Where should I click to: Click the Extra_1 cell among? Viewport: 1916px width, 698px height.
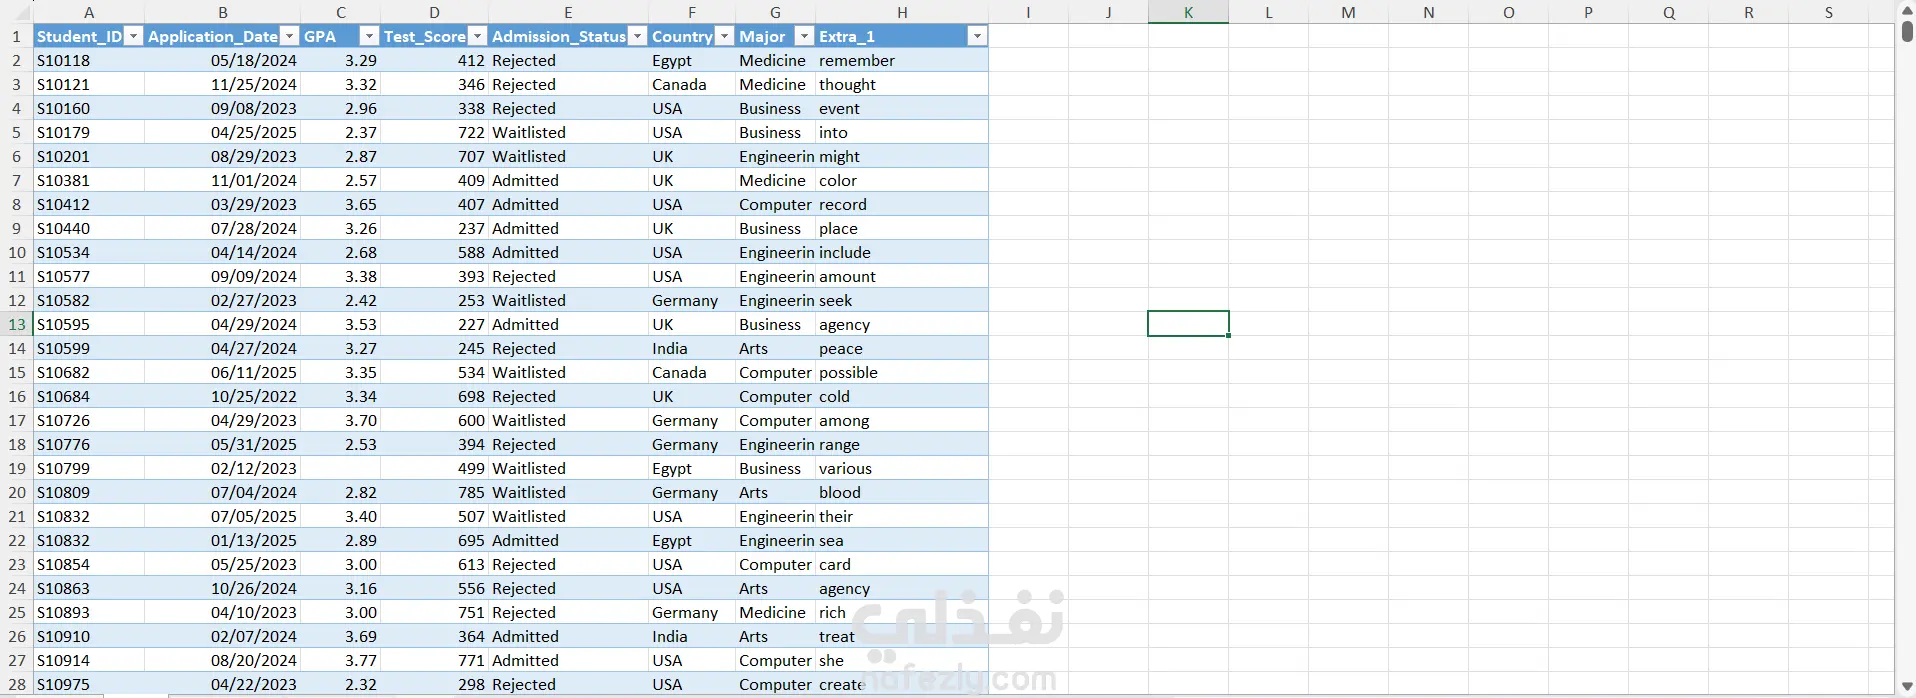pos(902,420)
